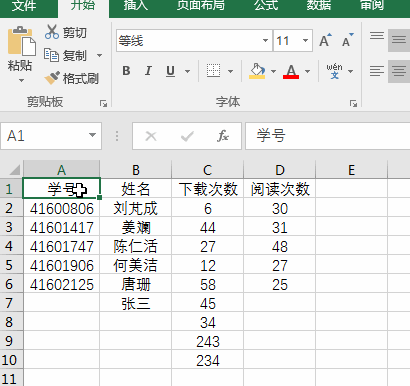Click the Select All corner triangle
This screenshot has width=410, height=386.
coord(14,170)
